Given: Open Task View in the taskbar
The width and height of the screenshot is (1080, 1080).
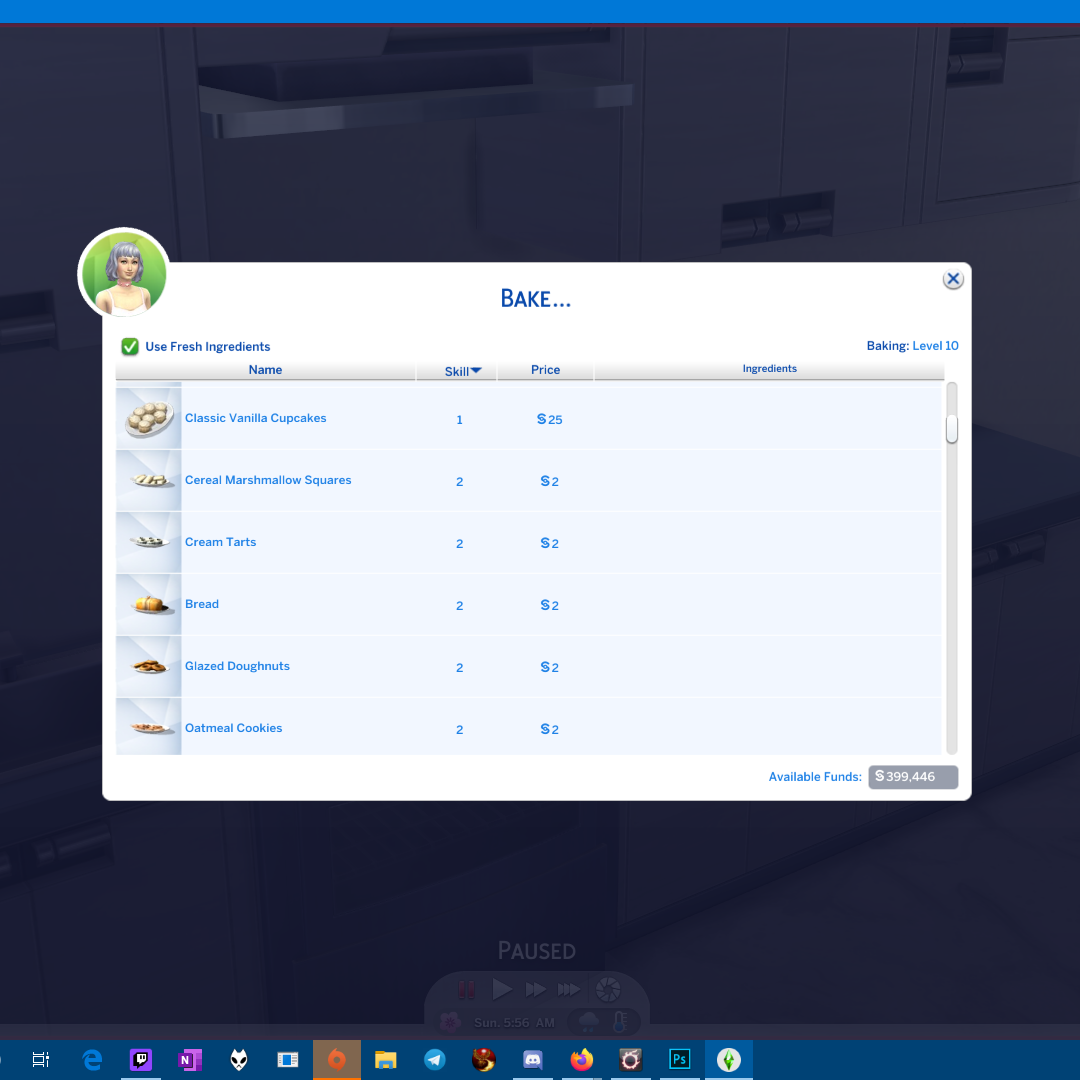Looking at the screenshot, I should 41,1059.
